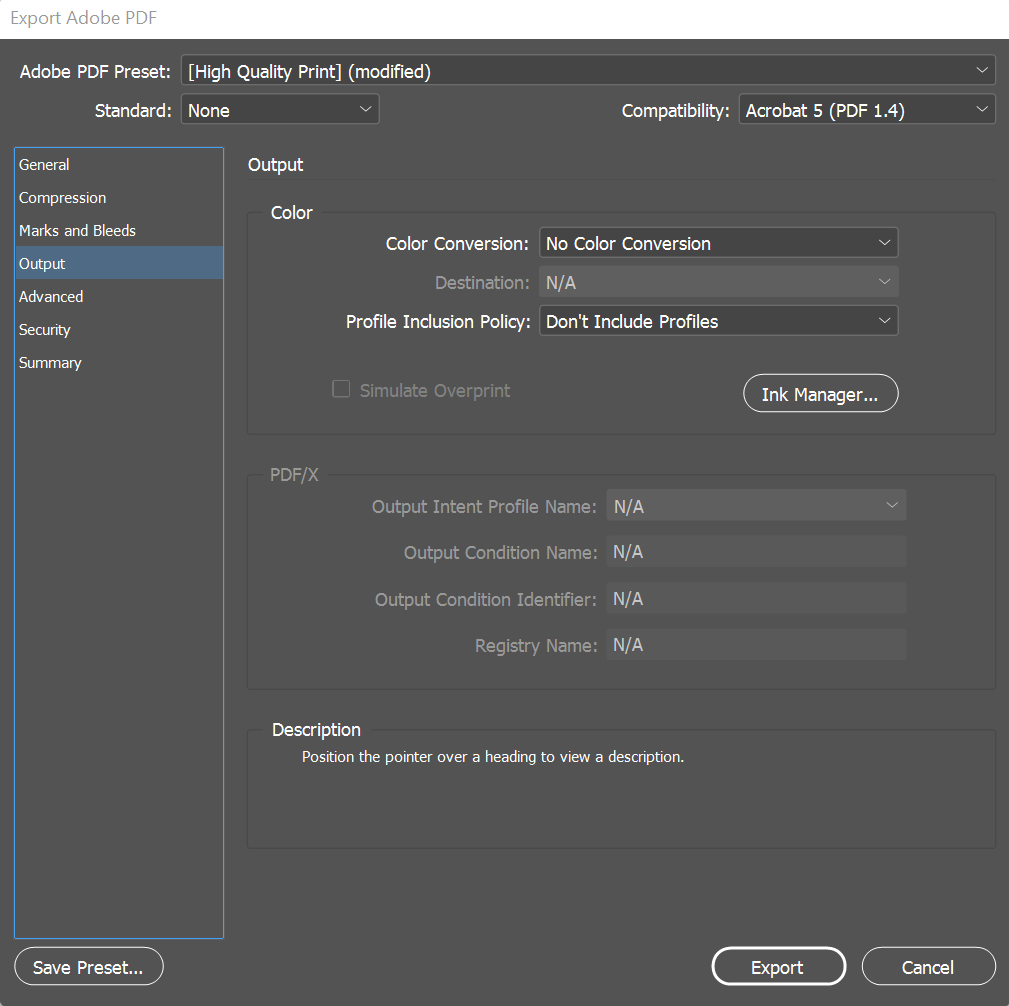The width and height of the screenshot is (1009, 1006).
Task: Open the Advanced section
Action: tap(51, 297)
